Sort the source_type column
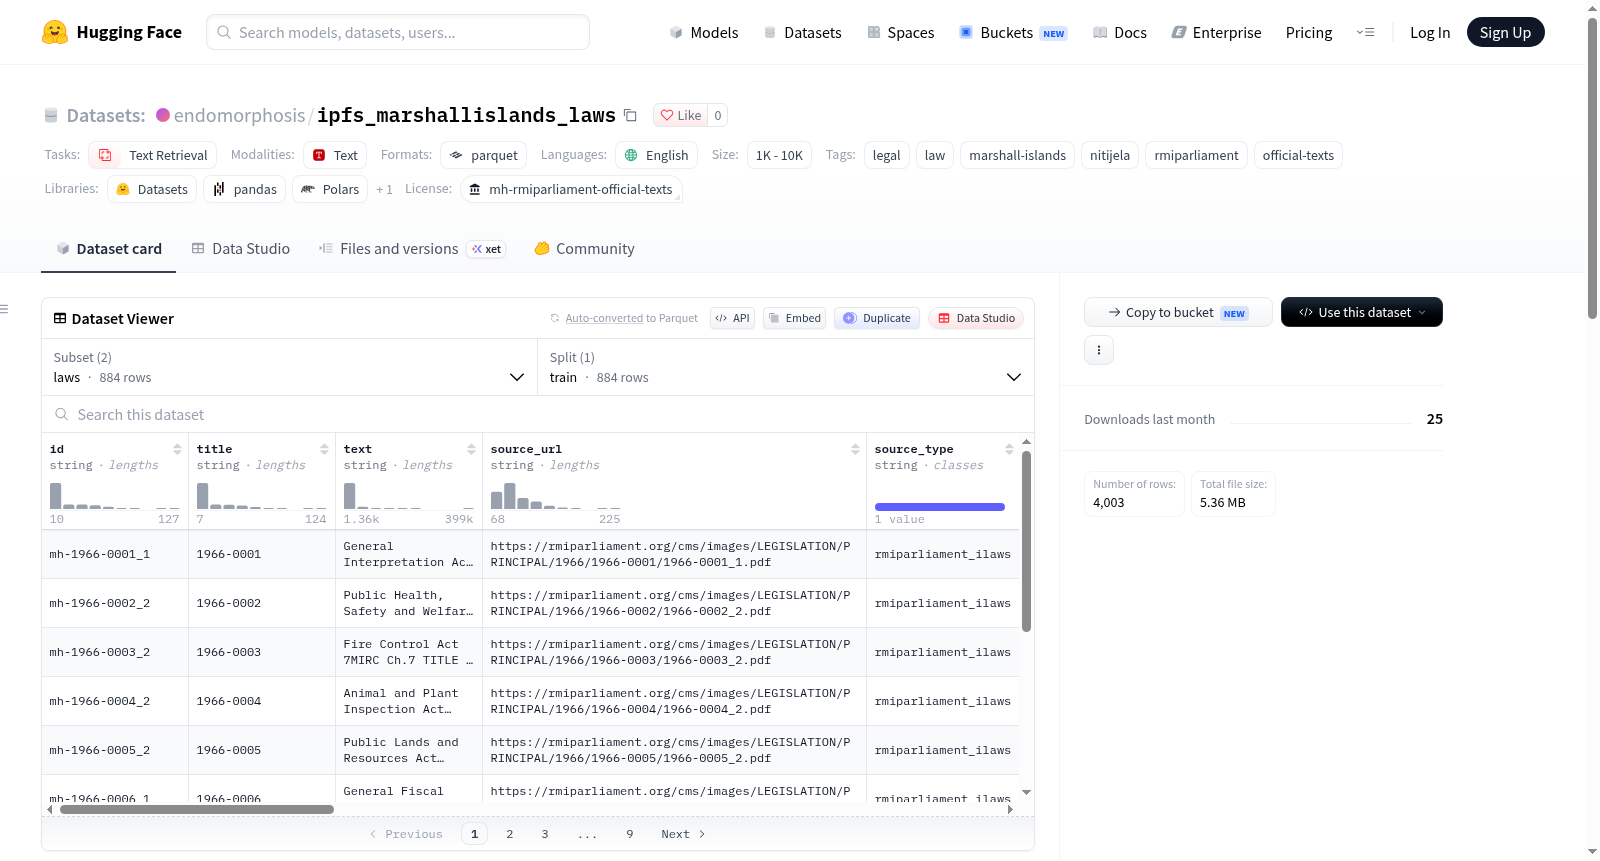 (x=1009, y=449)
